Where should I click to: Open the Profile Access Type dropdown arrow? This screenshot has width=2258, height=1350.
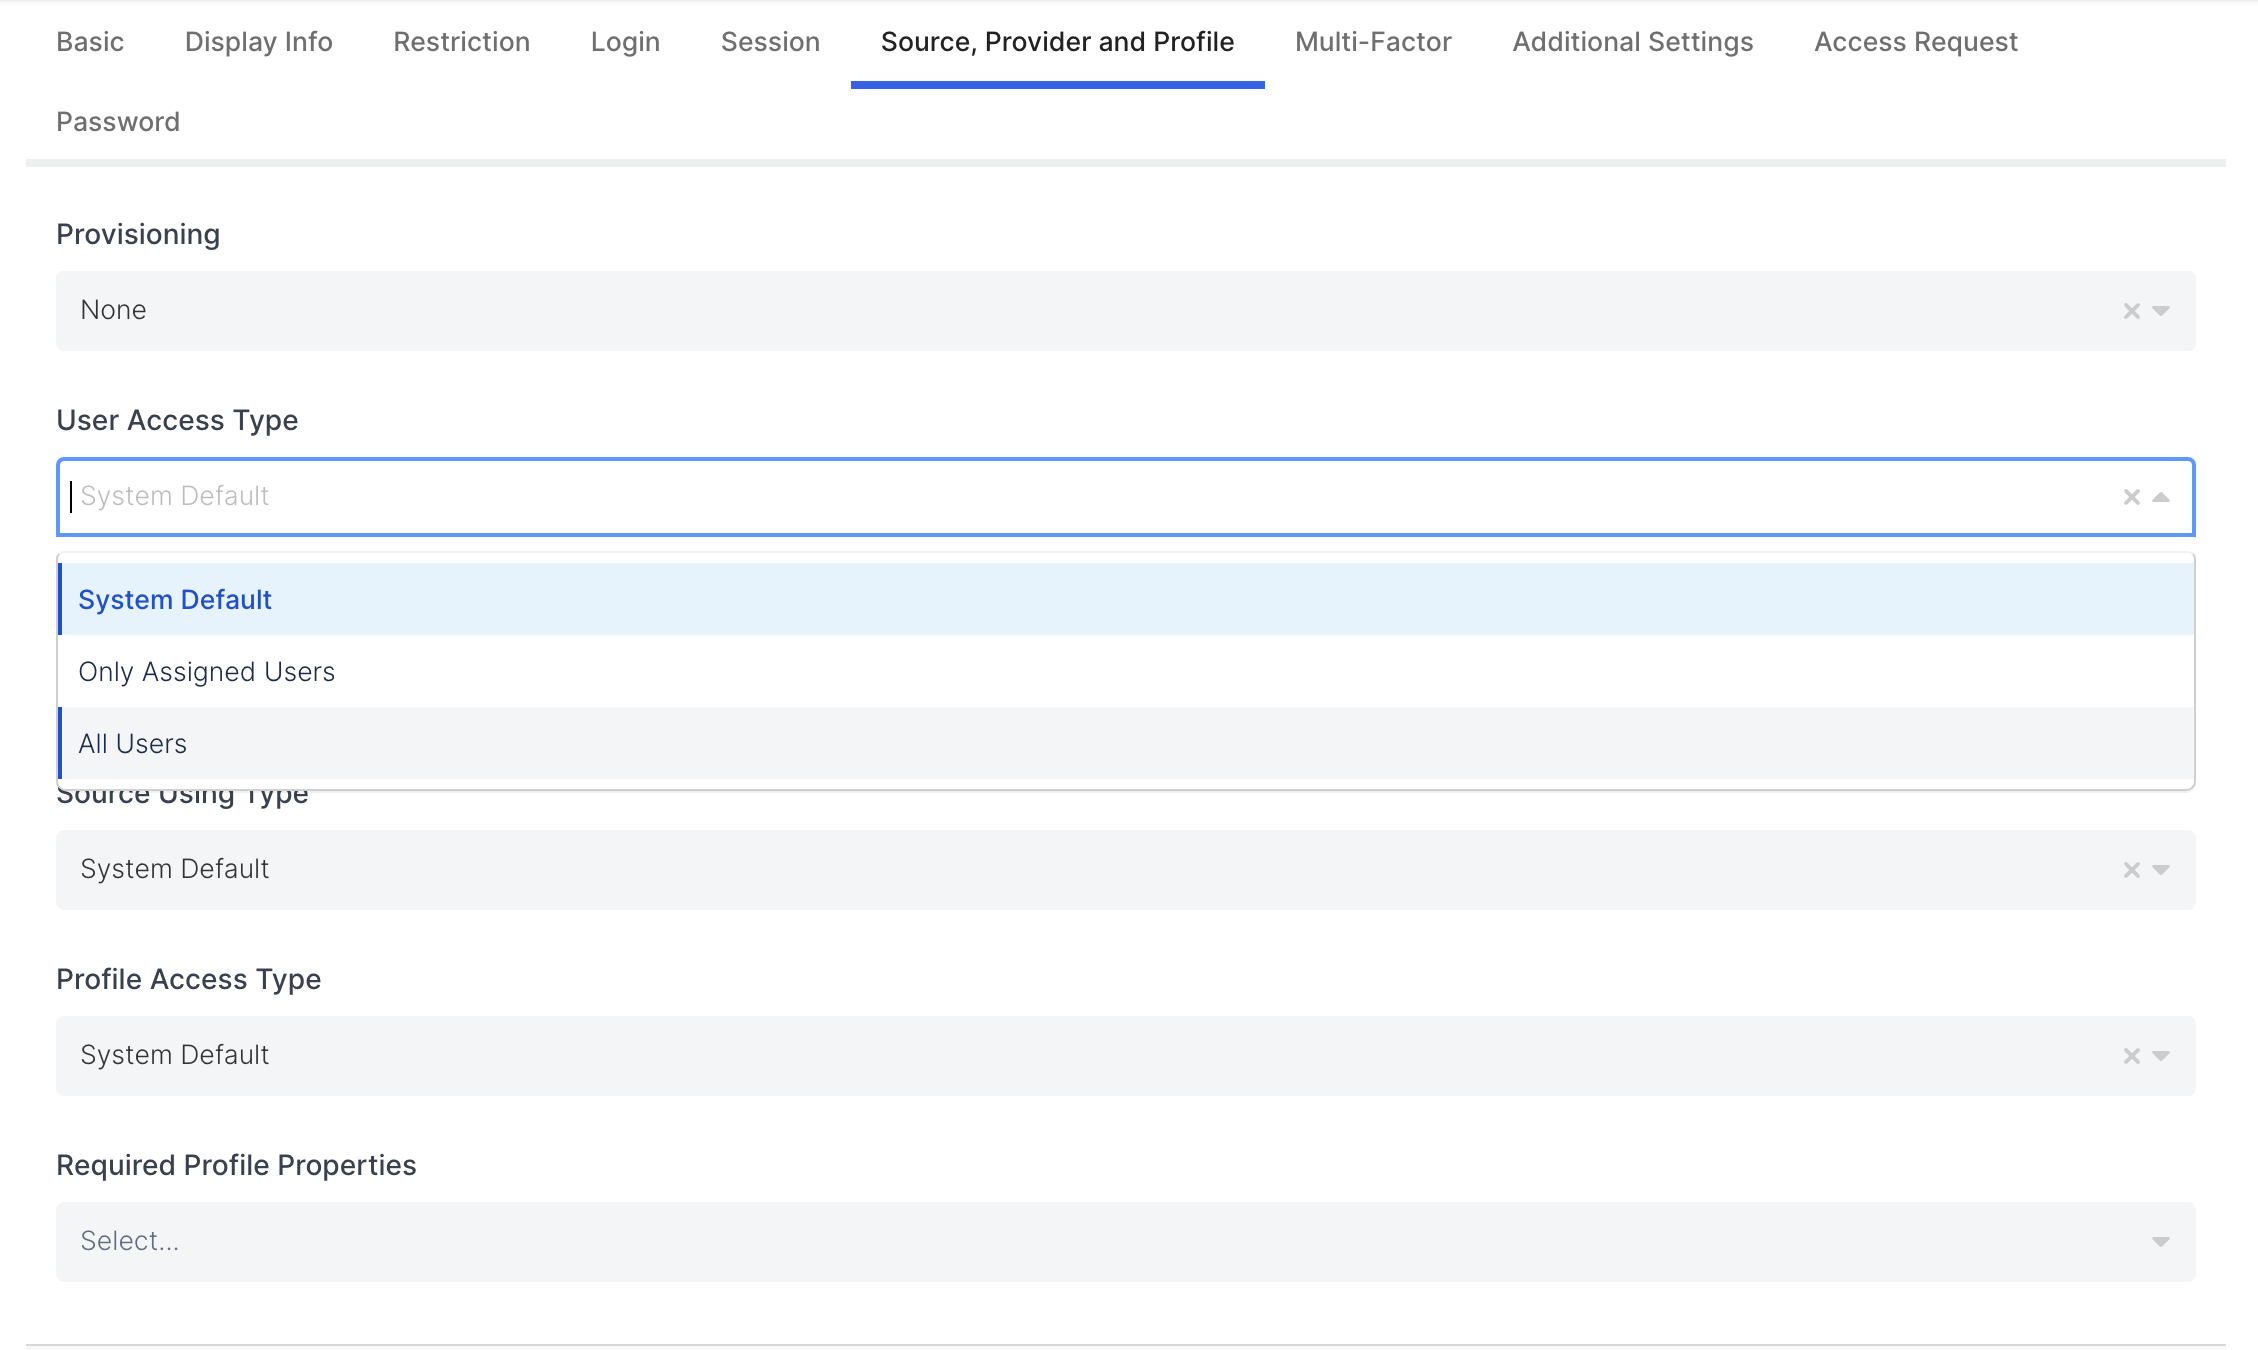pos(2161,1056)
